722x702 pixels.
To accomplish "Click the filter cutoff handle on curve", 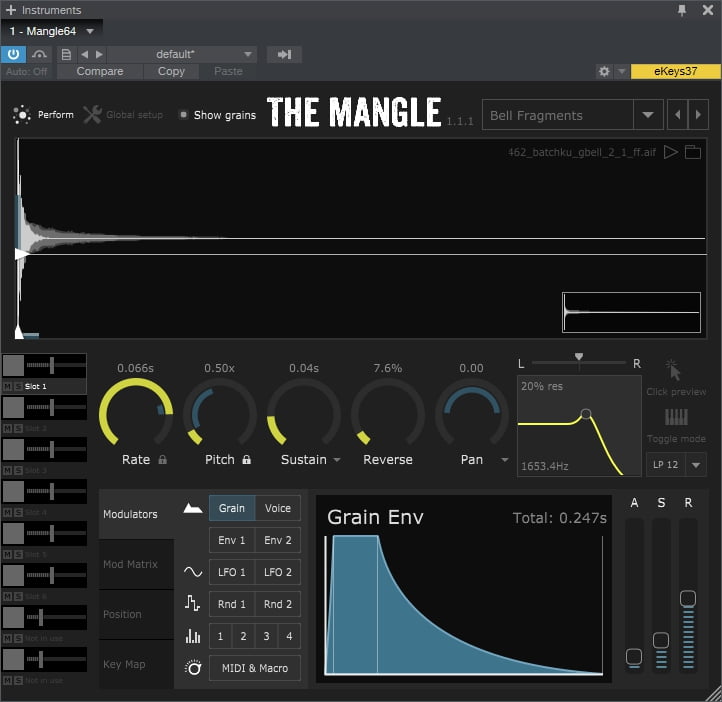I will (586, 414).
